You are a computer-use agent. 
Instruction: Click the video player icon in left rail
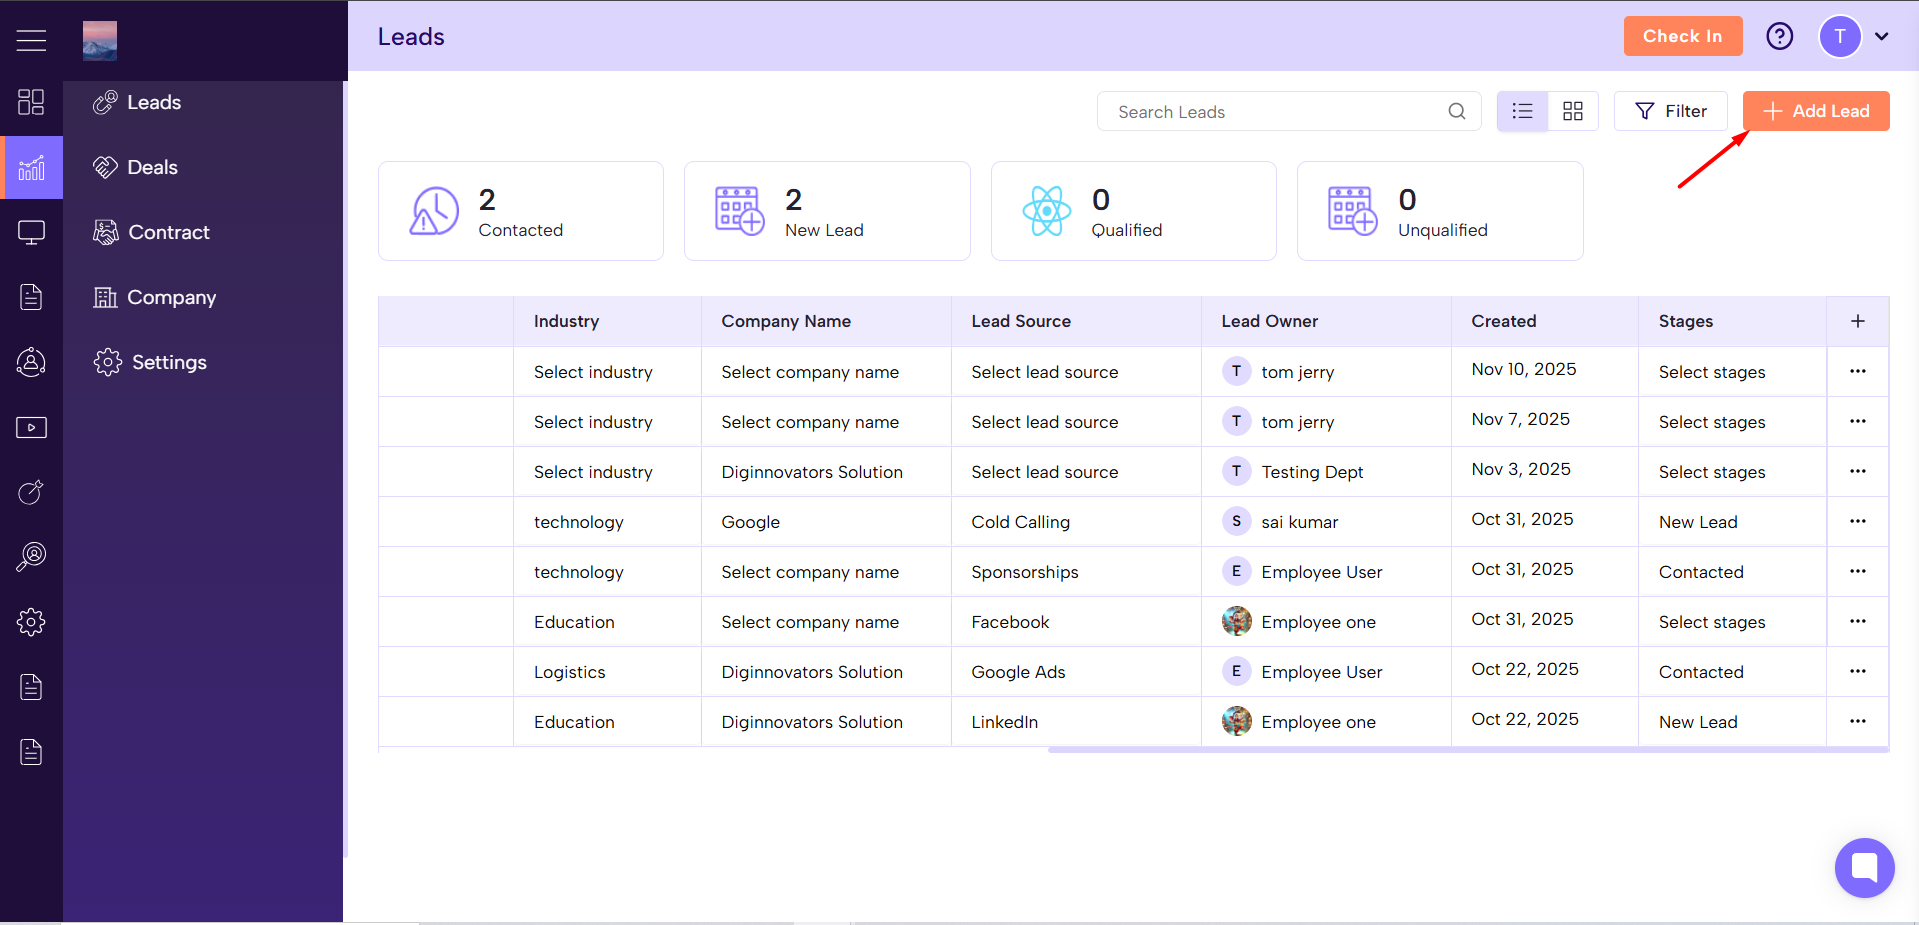tap(31, 428)
